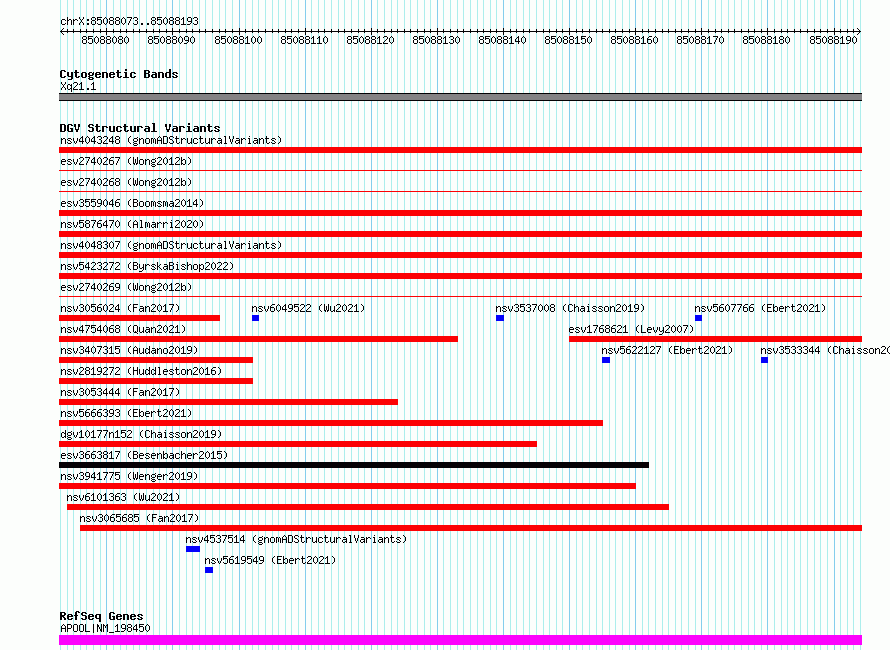Select esv3559046 (Boomsma2014) entry
Viewport: 890px width, 650px height.
coord(132,203)
